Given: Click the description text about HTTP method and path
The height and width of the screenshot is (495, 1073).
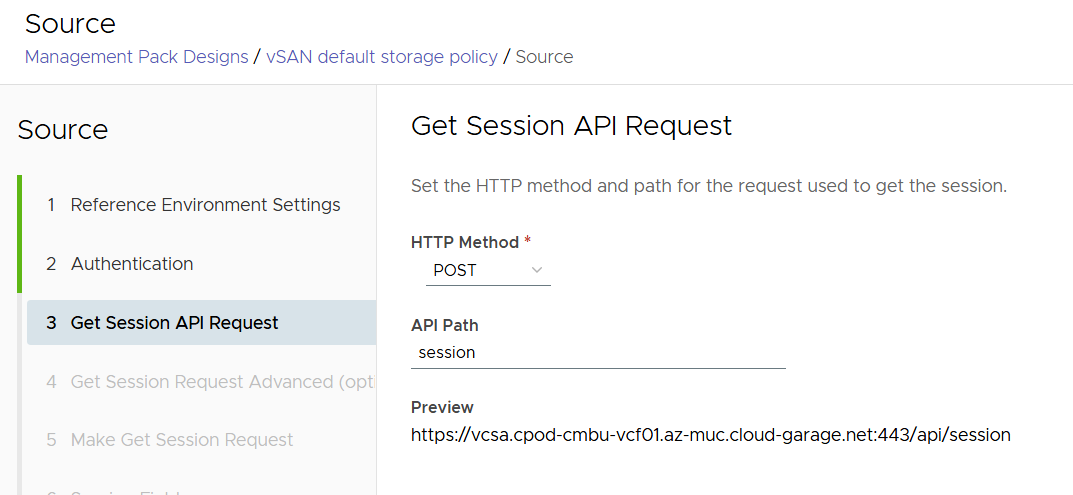Looking at the screenshot, I should click(x=708, y=186).
